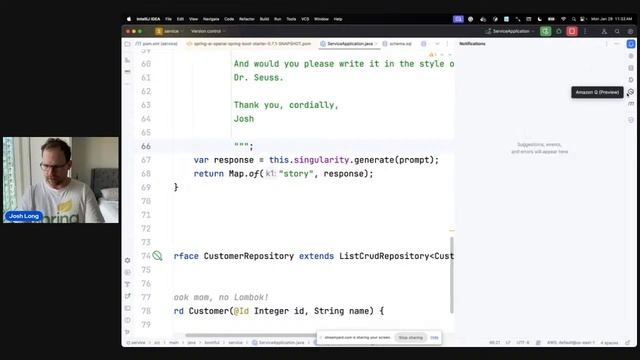This screenshot has height=360, width=640.
Task: Click the "story" string on line 68
Action: coord(296,173)
